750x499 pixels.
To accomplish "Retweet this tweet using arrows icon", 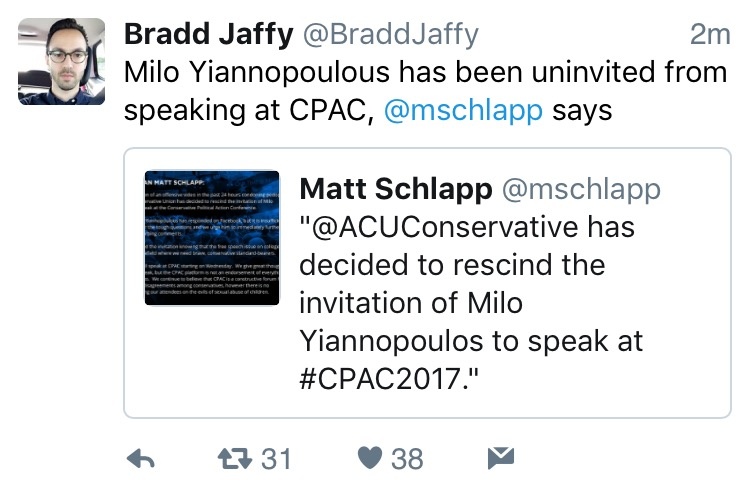I will [237, 459].
